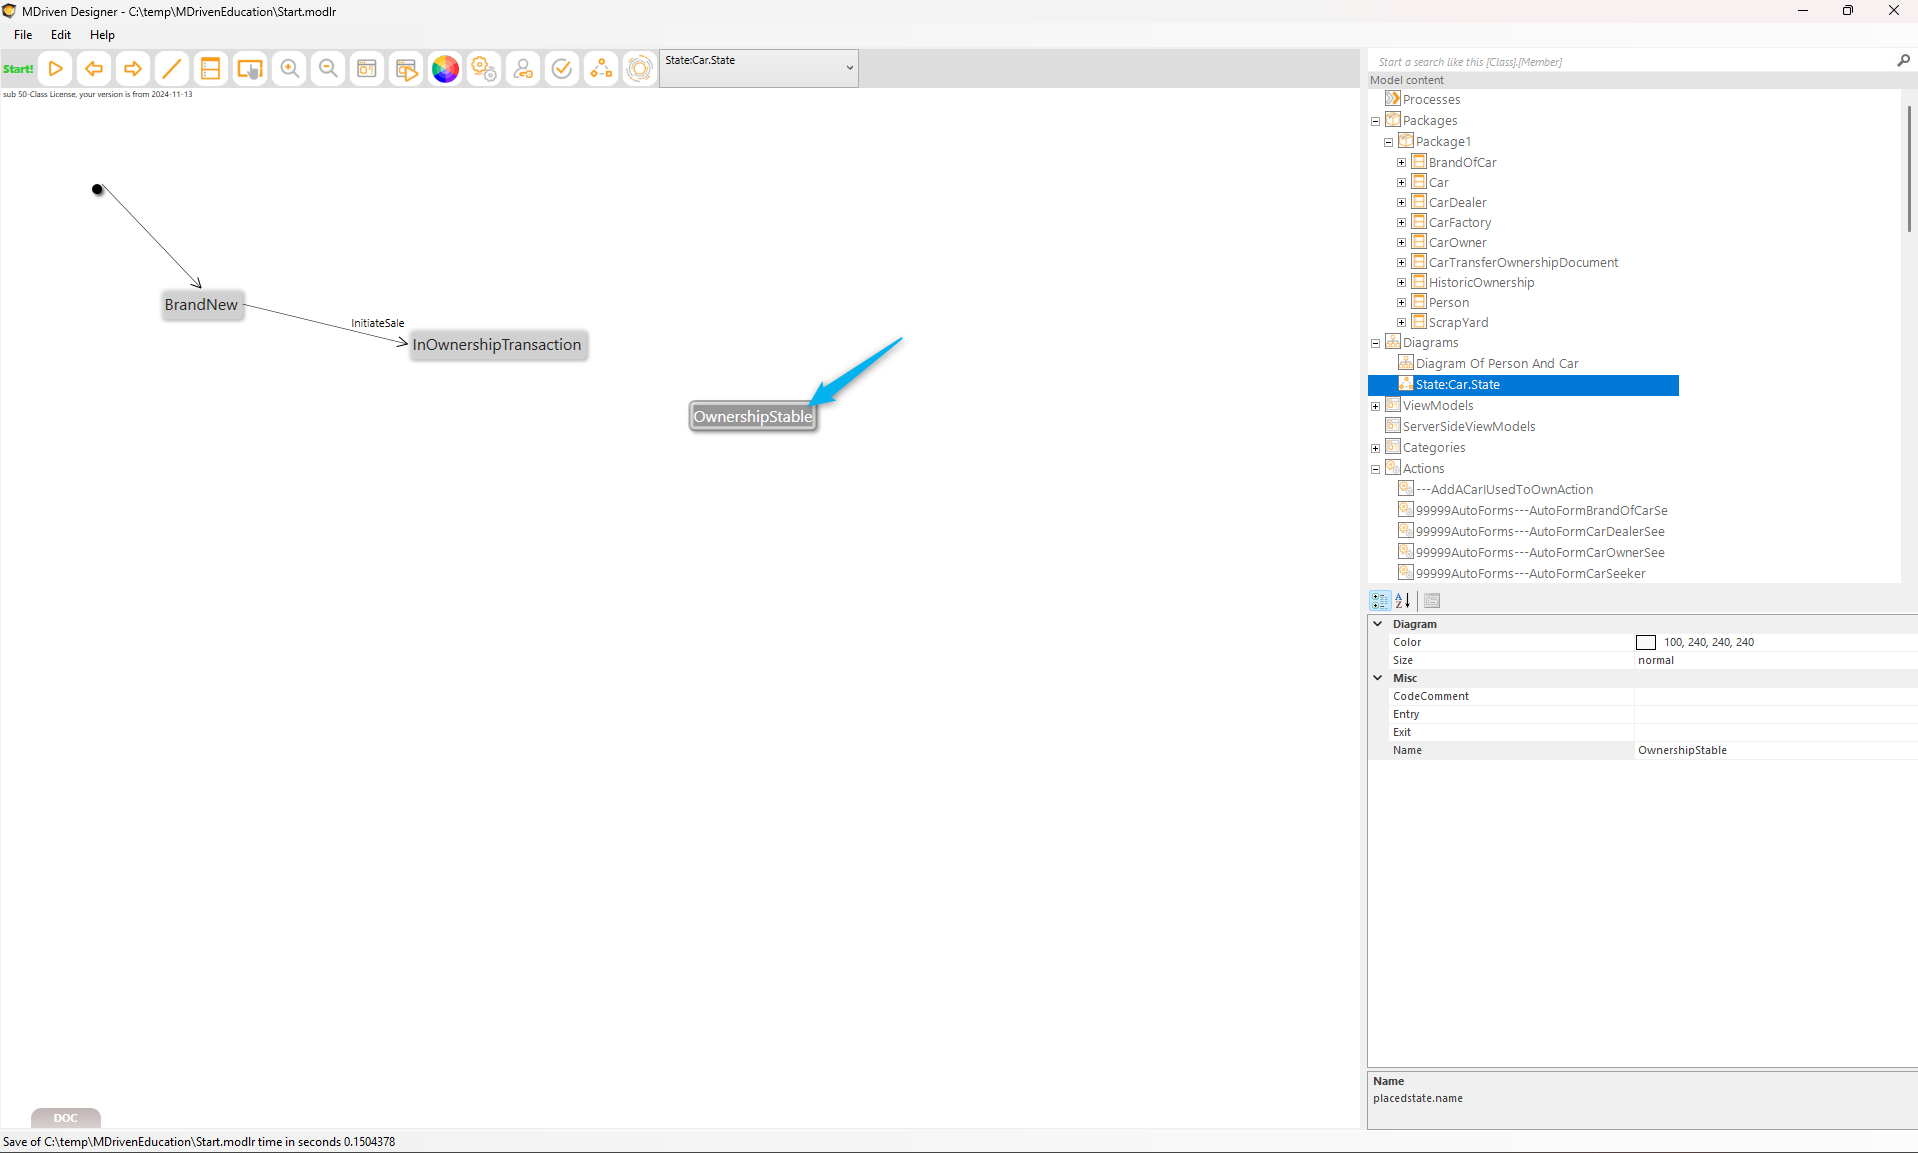Screen dimensions: 1918x1153
Task: Open the color wheel tool
Action: pos(445,69)
